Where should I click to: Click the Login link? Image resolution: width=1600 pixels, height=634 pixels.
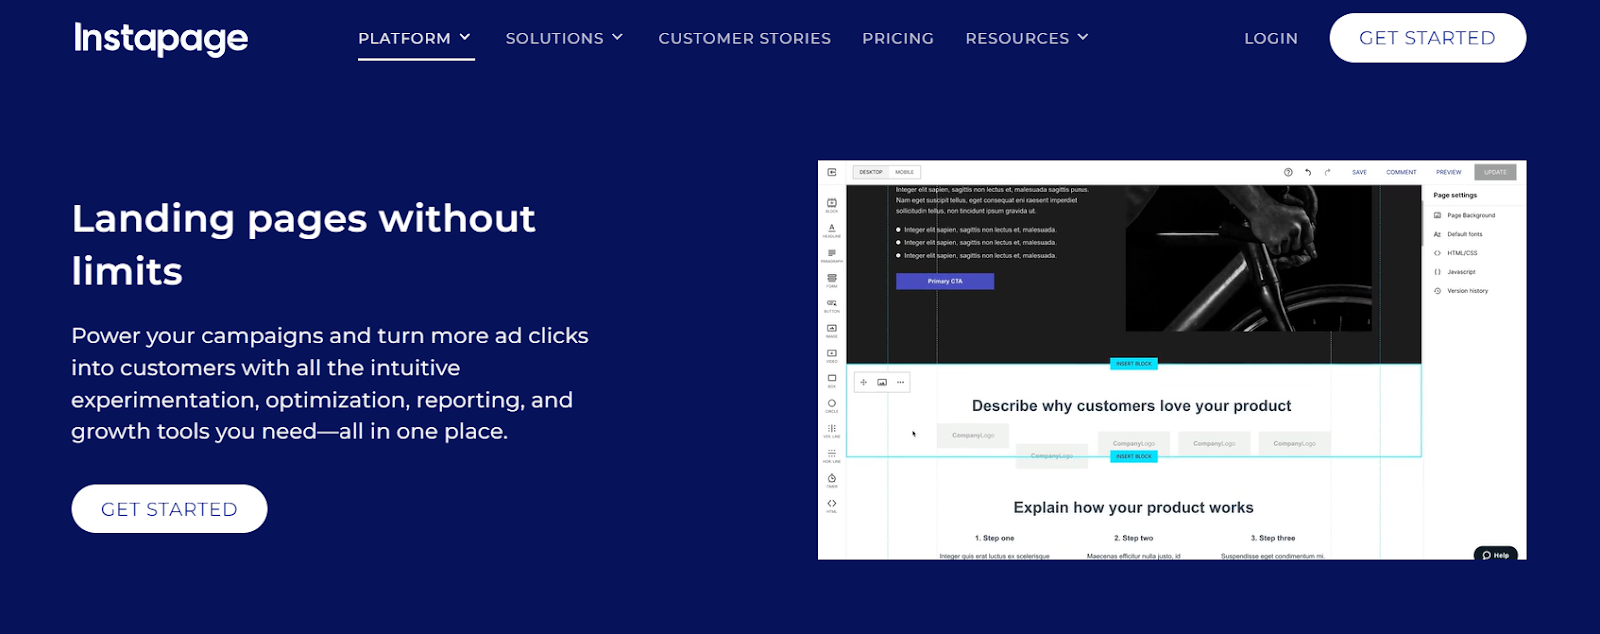(1271, 38)
